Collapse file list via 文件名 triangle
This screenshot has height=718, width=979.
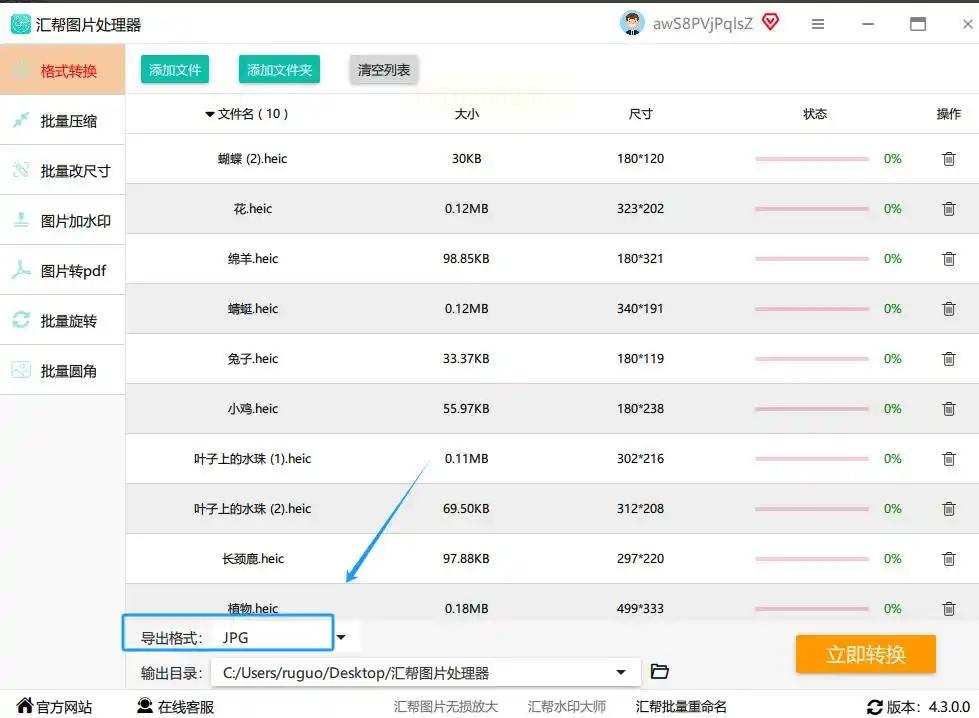pos(210,114)
